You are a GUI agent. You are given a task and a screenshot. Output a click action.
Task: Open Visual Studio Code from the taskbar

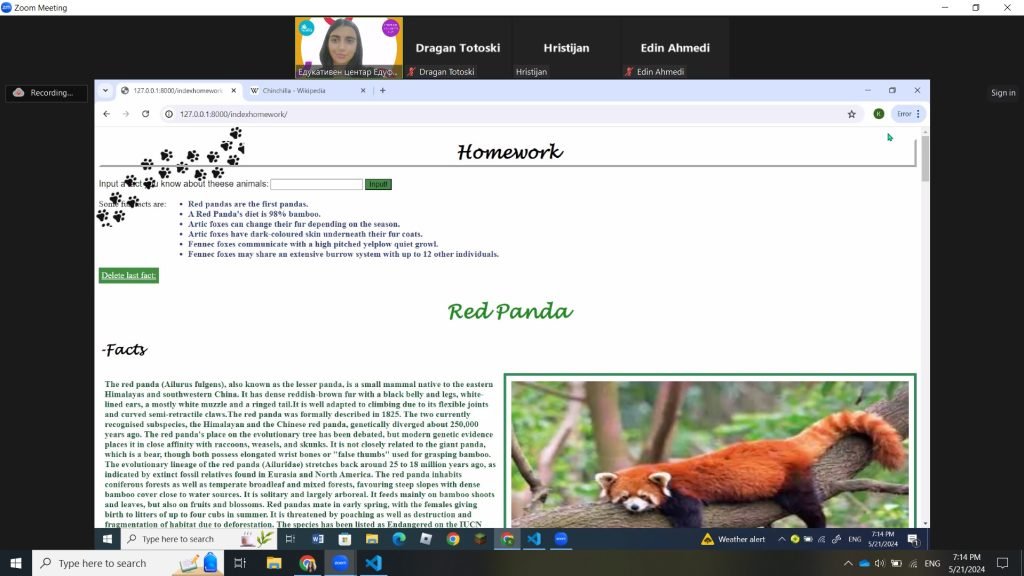coord(373,563)
